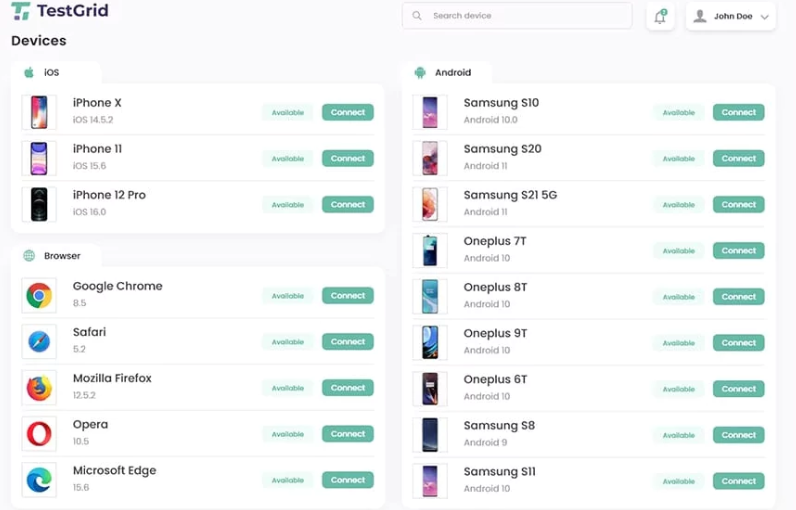Click the Android robot icon
The image size is (796, 510).
tap(420, 73)
